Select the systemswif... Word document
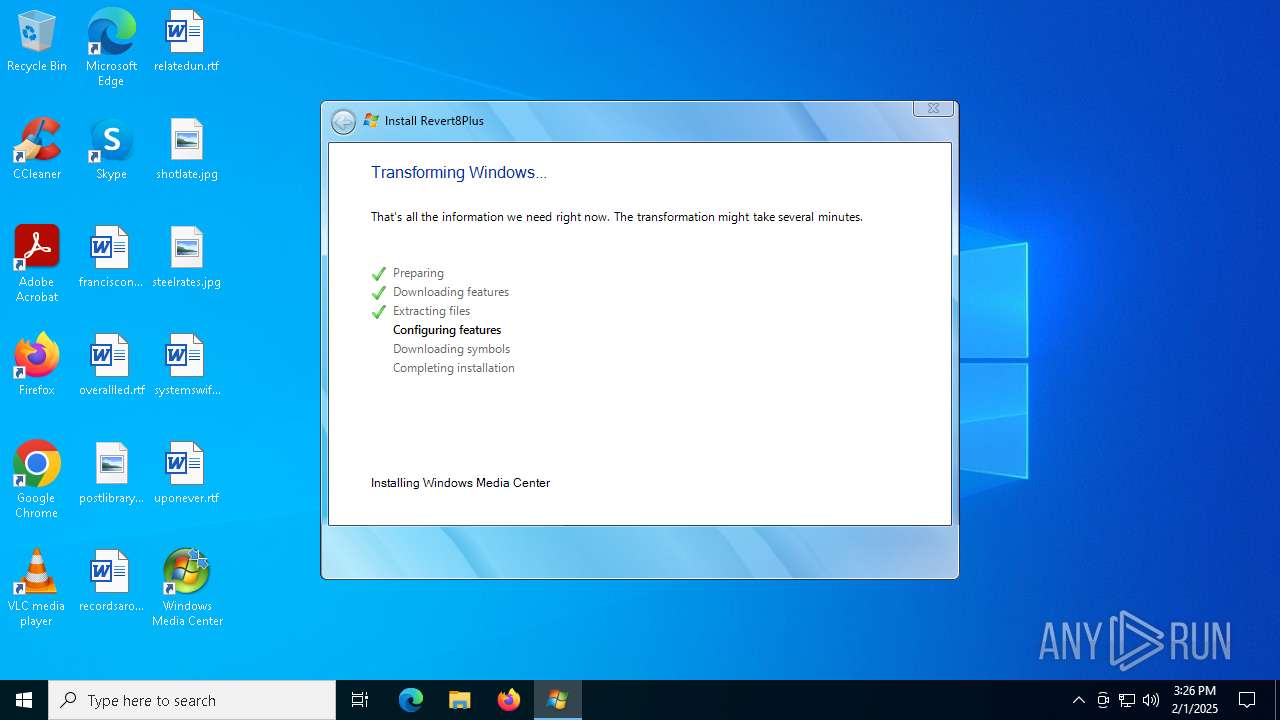Screen dimensions: 1280x720 click(186, 366)
